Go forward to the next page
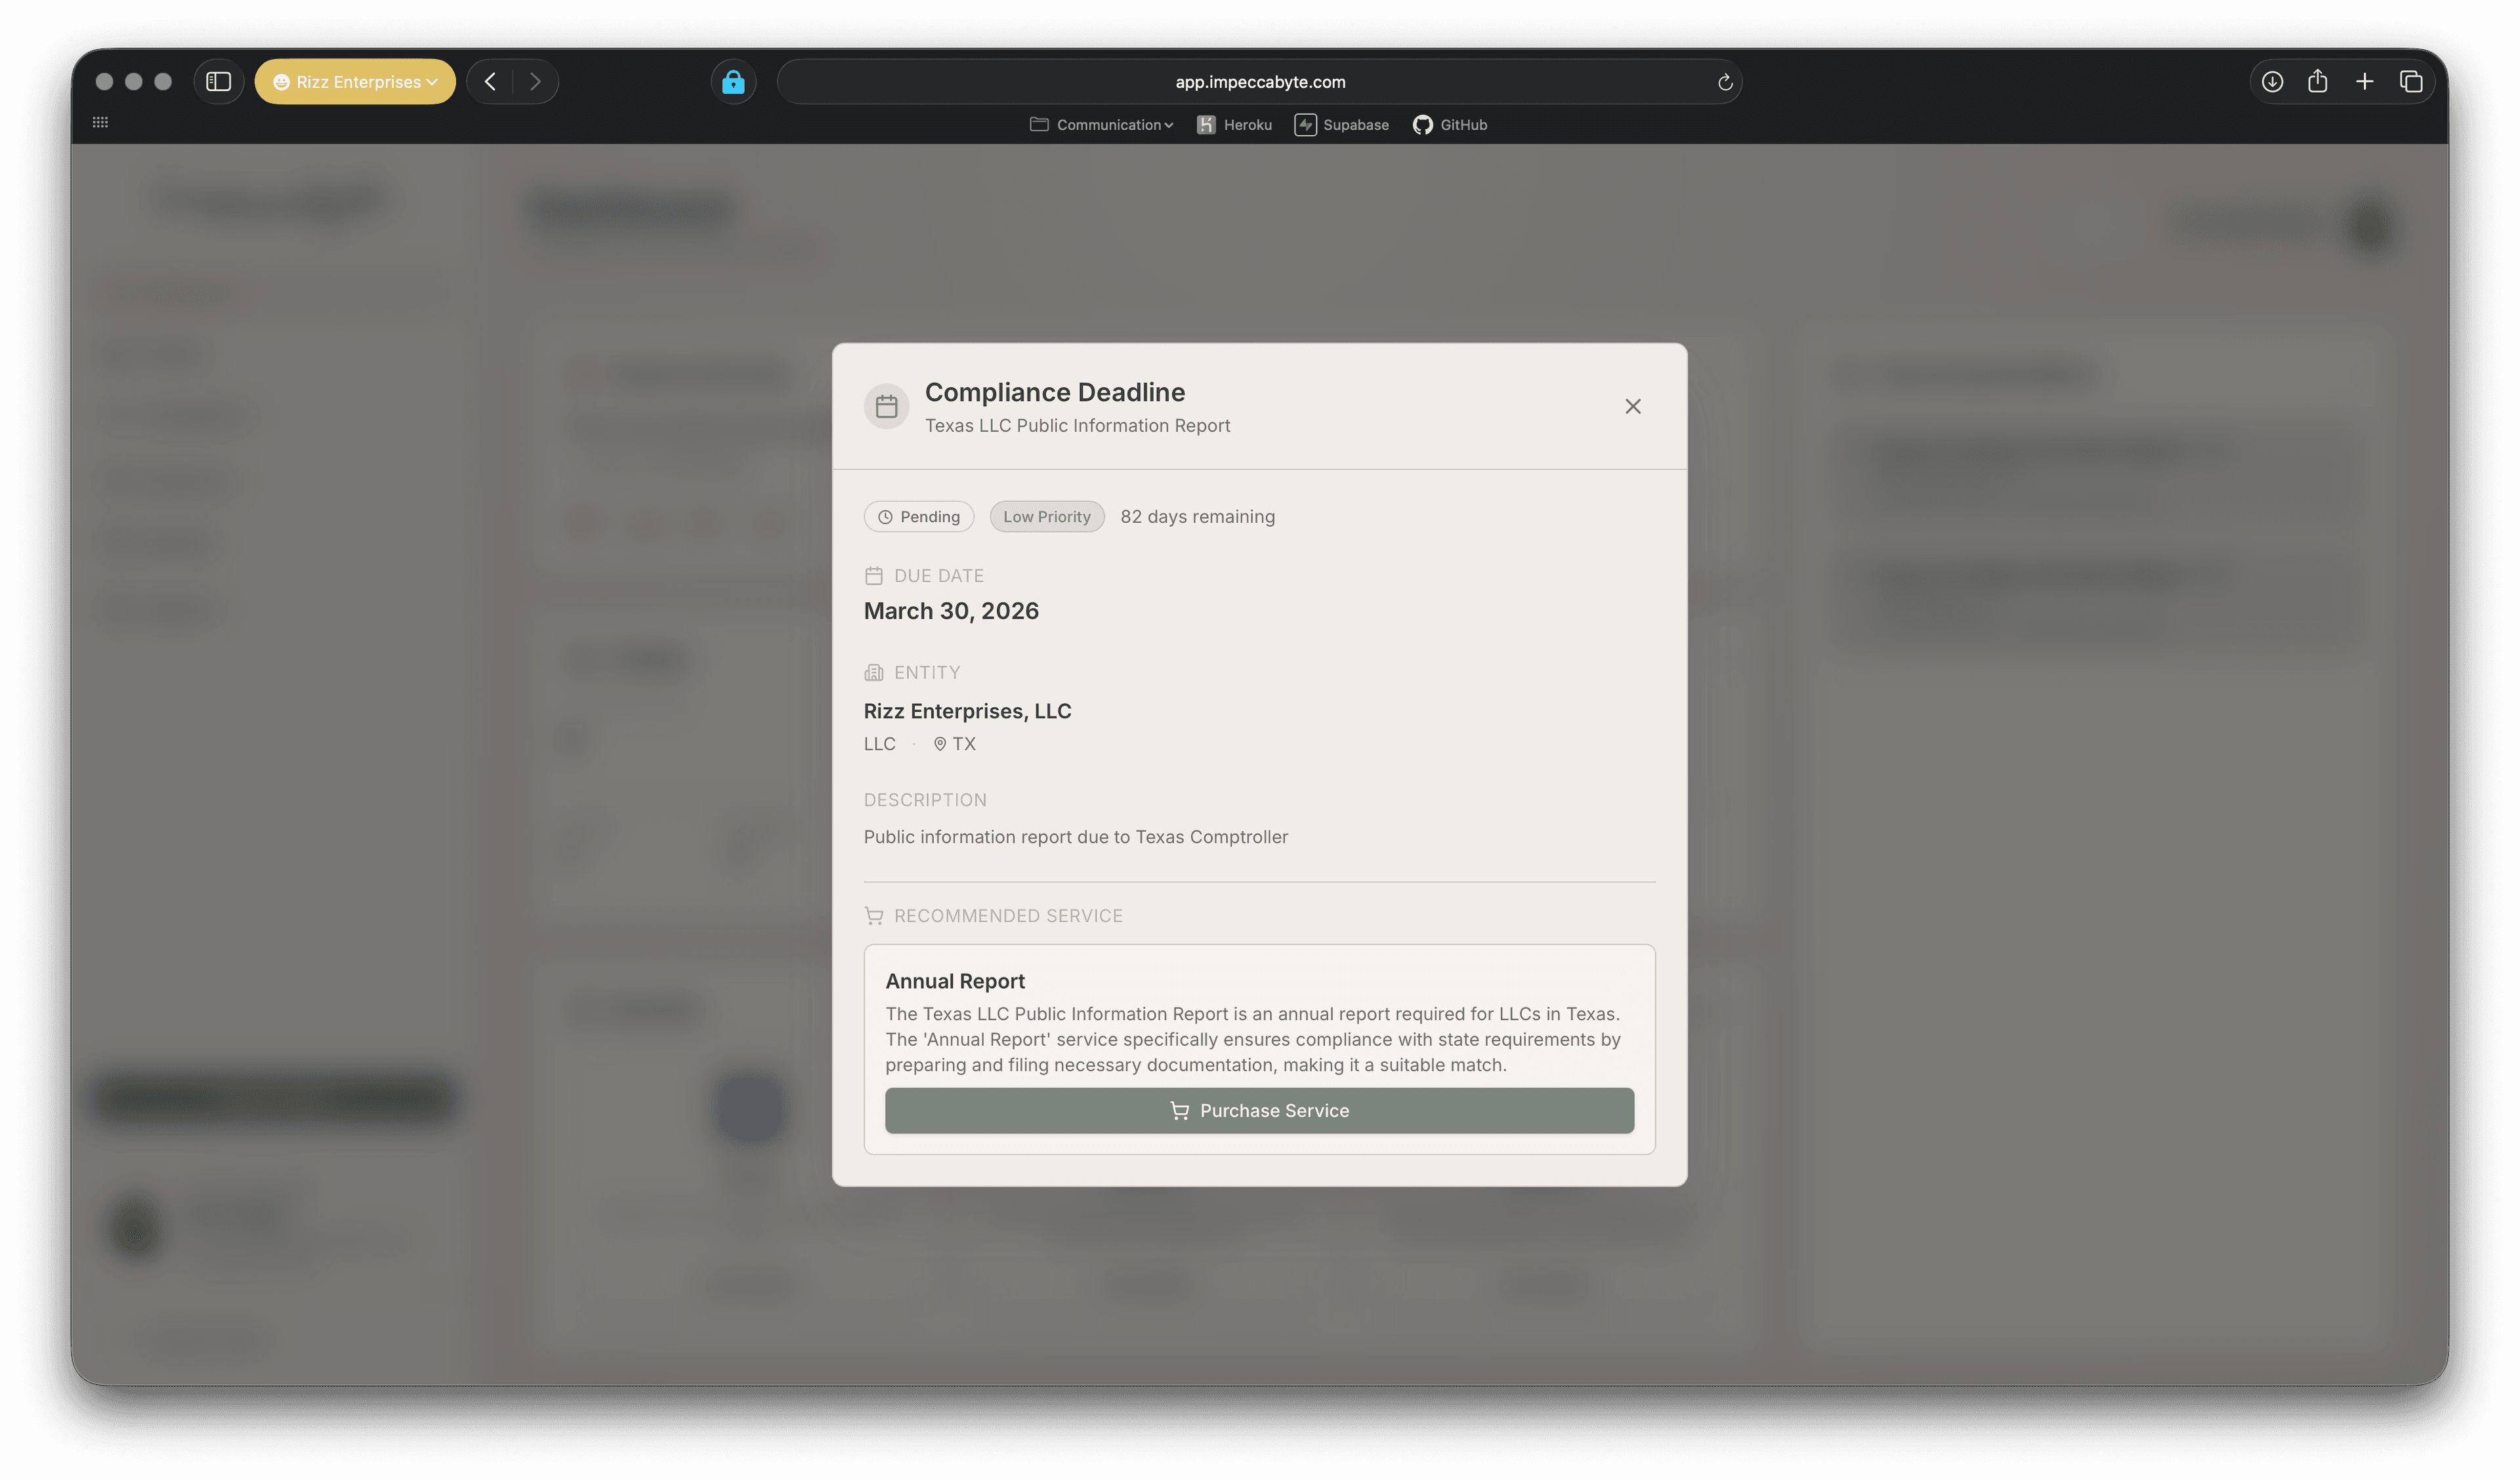Screen dimensions: 2520x1480 [535, 82]
